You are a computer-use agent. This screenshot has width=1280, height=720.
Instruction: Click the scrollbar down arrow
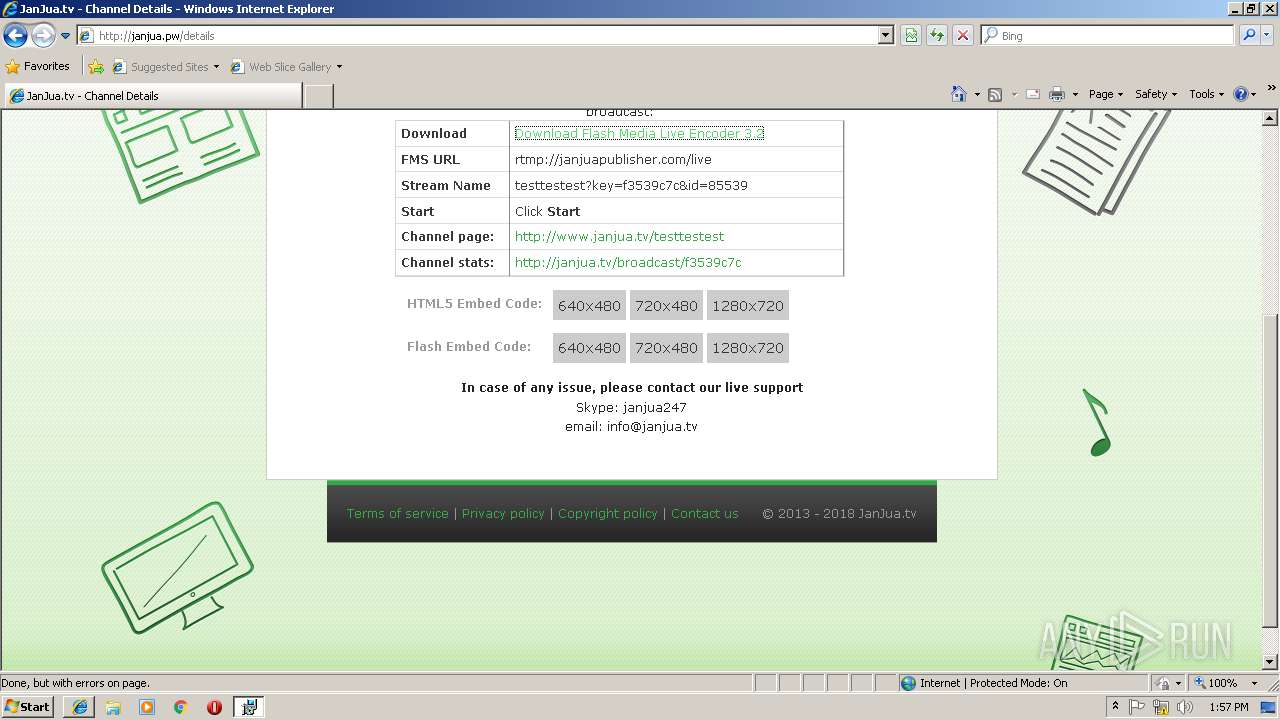click(1270, 661)
